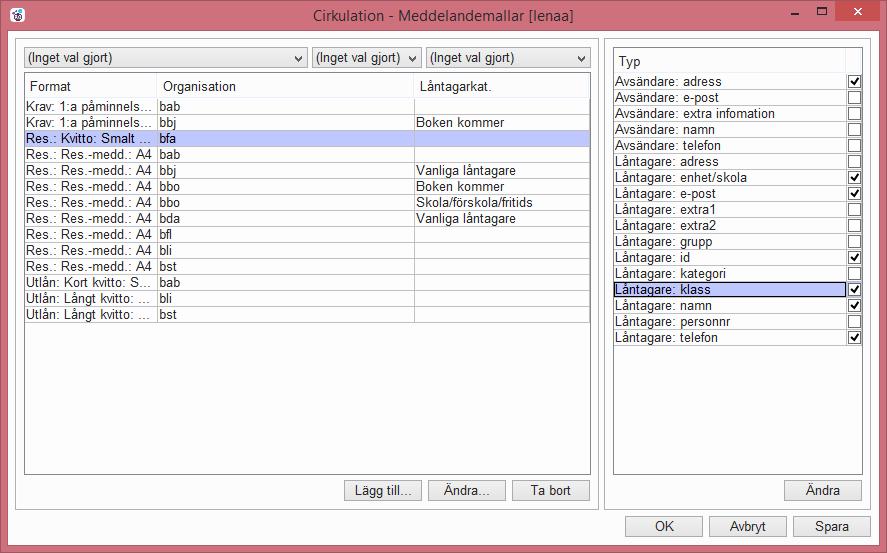The width and height of the screenshot is (887, 553).
Task: Sort by the Format column header
Action: click(91, 87)
